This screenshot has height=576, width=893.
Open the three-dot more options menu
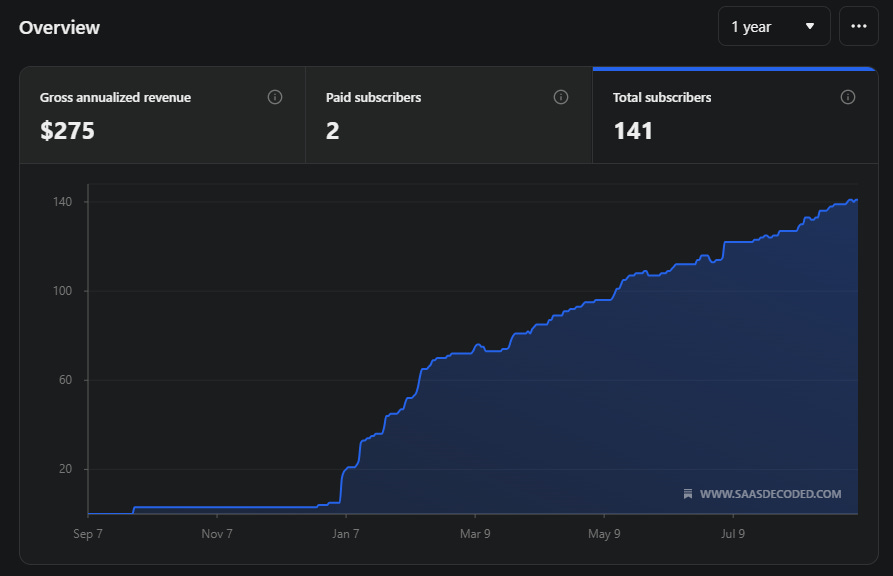858,26
